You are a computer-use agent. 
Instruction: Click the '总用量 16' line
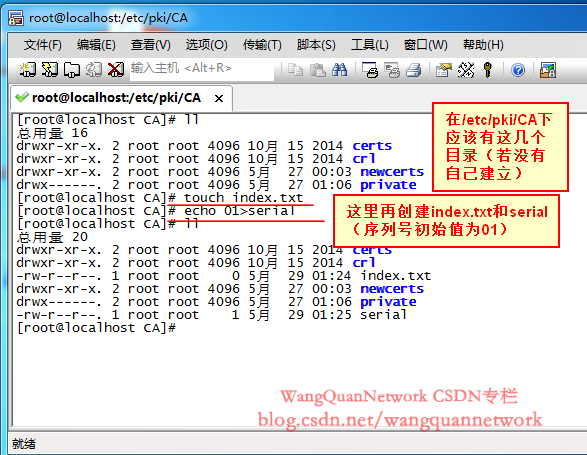(52, 133)
